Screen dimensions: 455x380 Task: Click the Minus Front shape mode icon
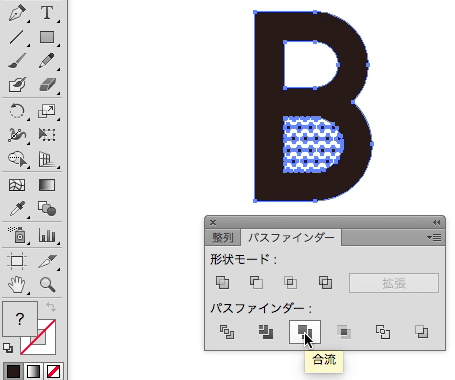coord(256,283)
